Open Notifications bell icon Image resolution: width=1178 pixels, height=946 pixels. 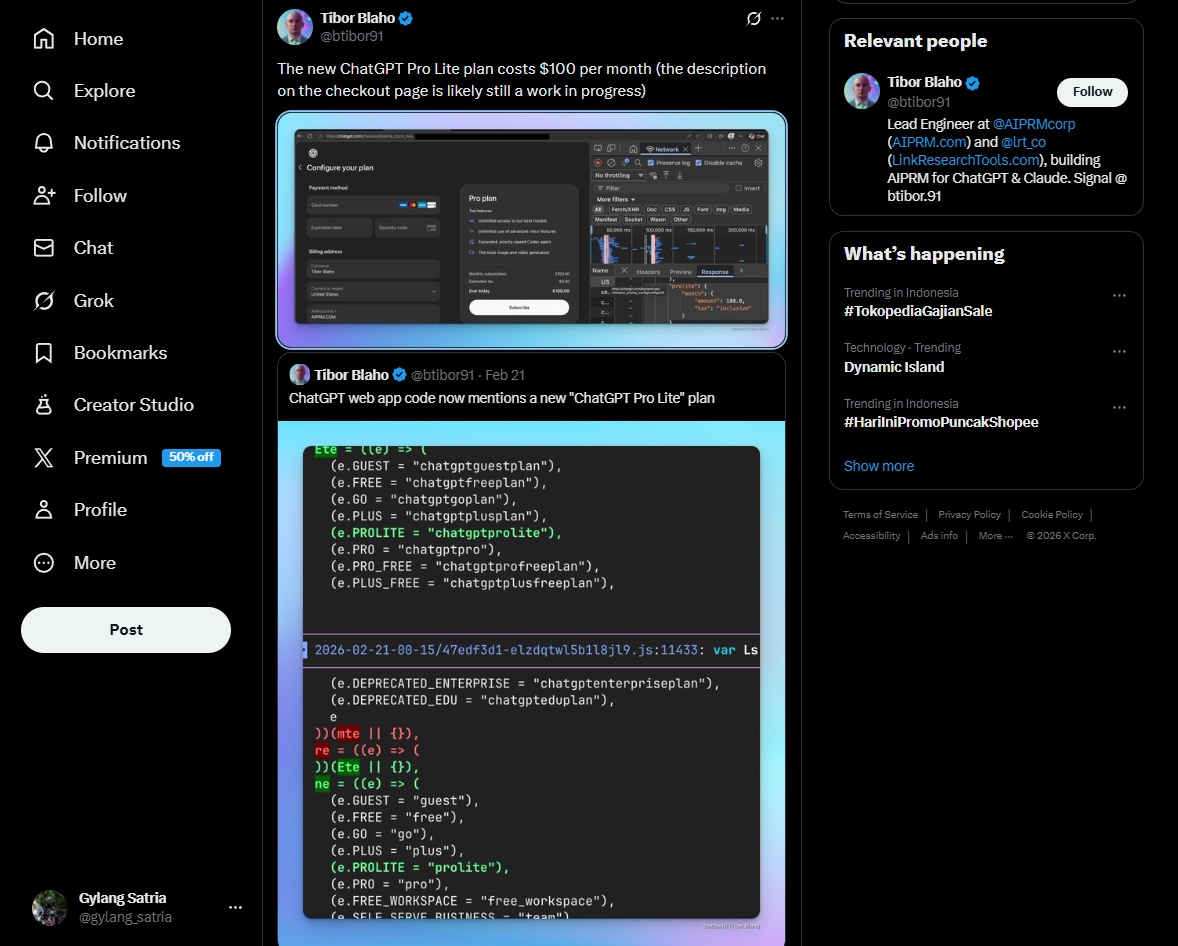click(x=44, y=143)
